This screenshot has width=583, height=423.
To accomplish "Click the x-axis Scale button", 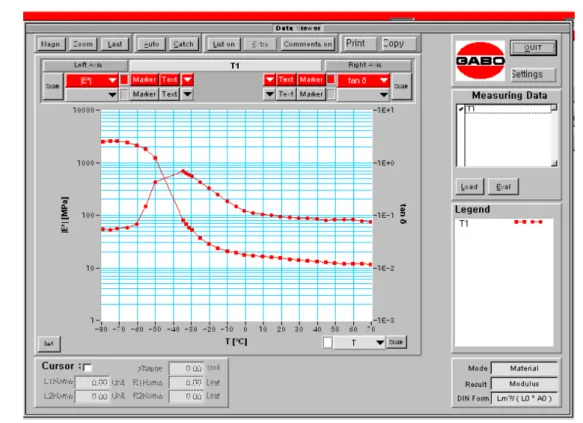I will 396,342.
